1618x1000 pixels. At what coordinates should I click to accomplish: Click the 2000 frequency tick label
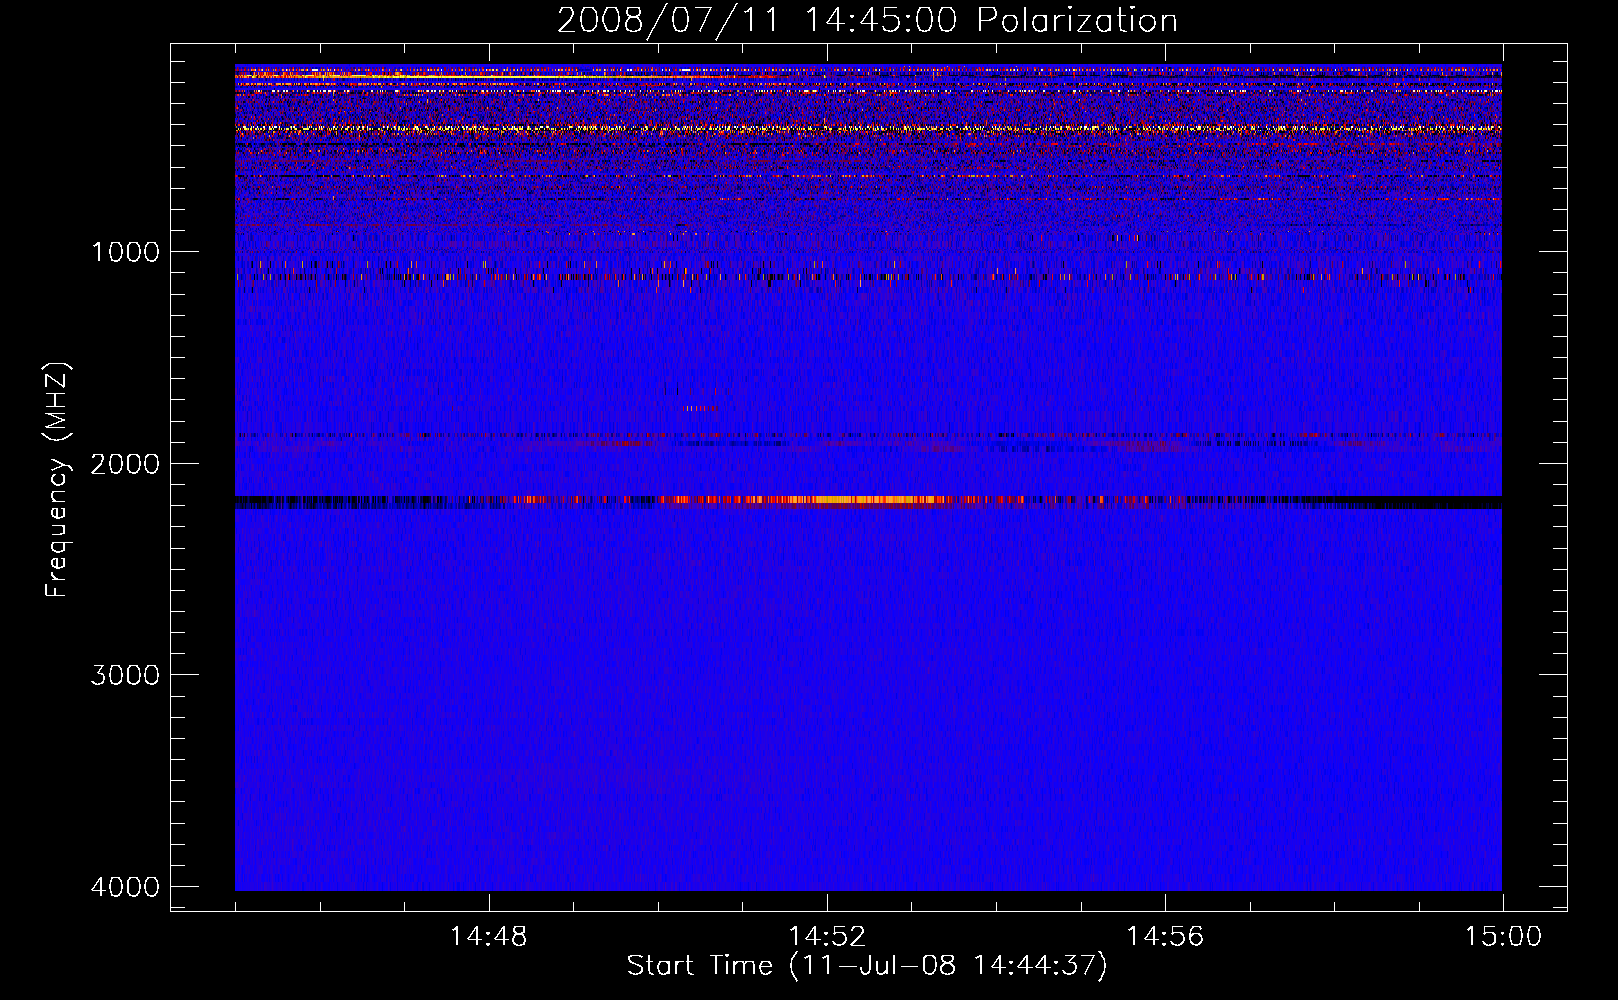coord(125,464)
